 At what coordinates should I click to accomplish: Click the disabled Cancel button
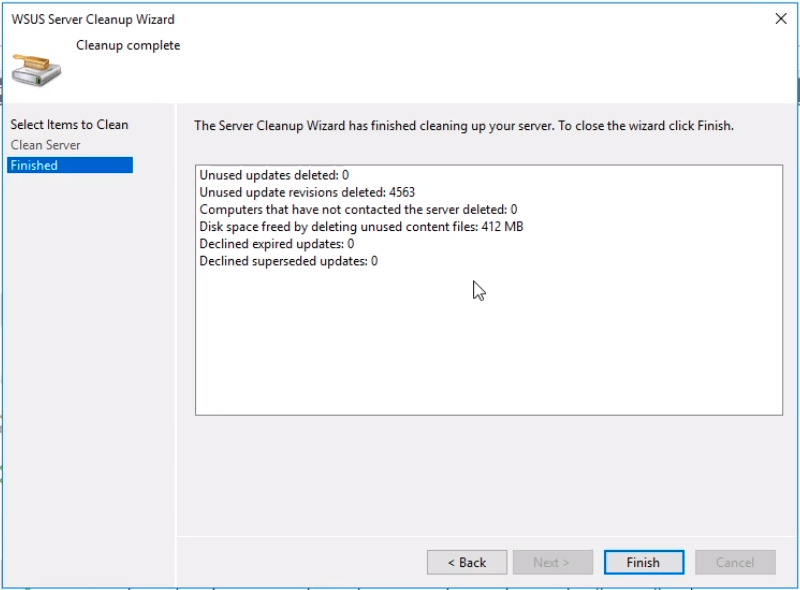coord(735,562)
